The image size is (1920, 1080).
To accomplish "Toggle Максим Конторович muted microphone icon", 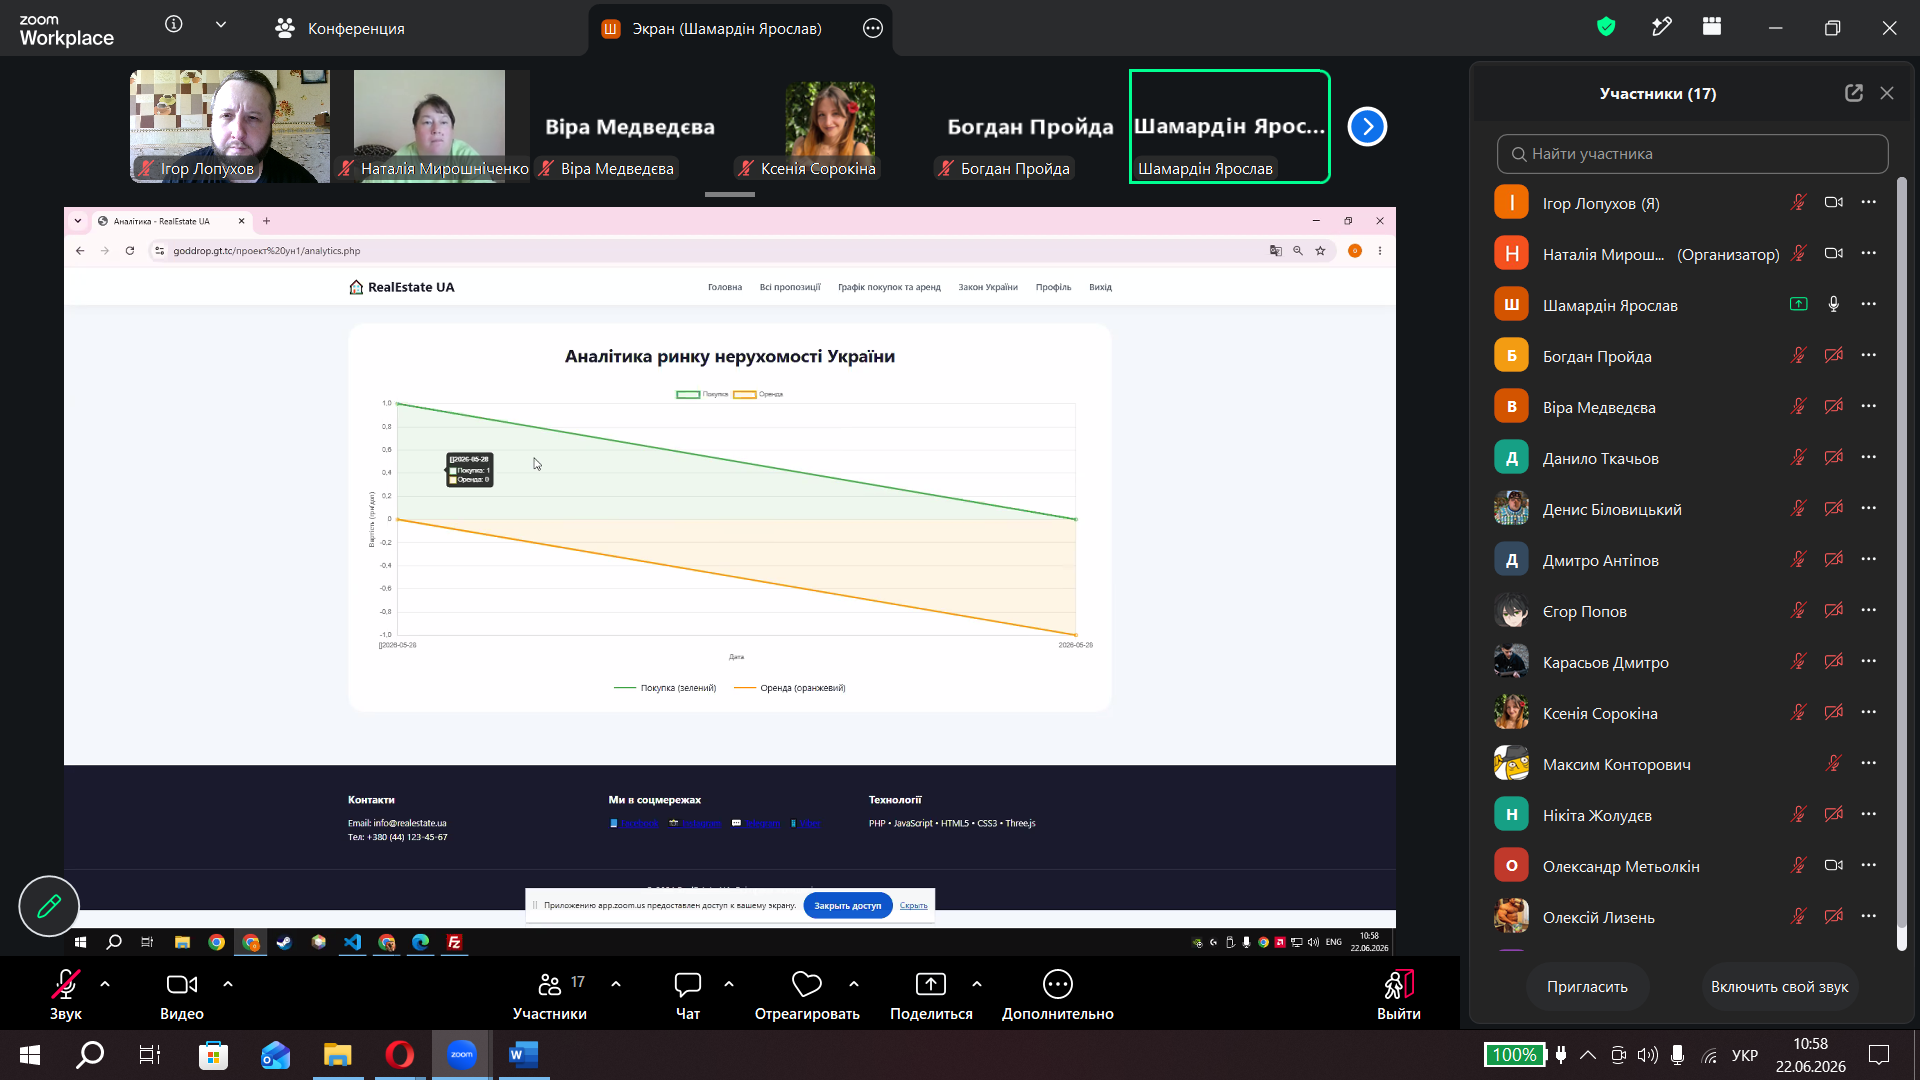I will point(1833,763).
